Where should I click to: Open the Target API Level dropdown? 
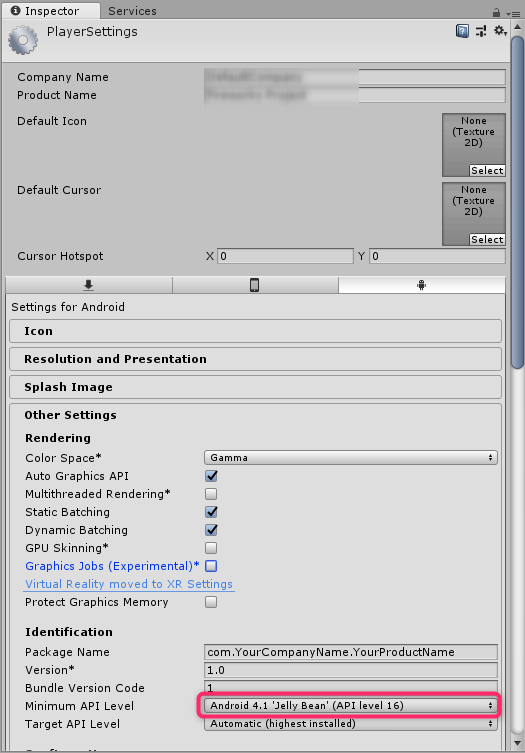pos(351,724)
